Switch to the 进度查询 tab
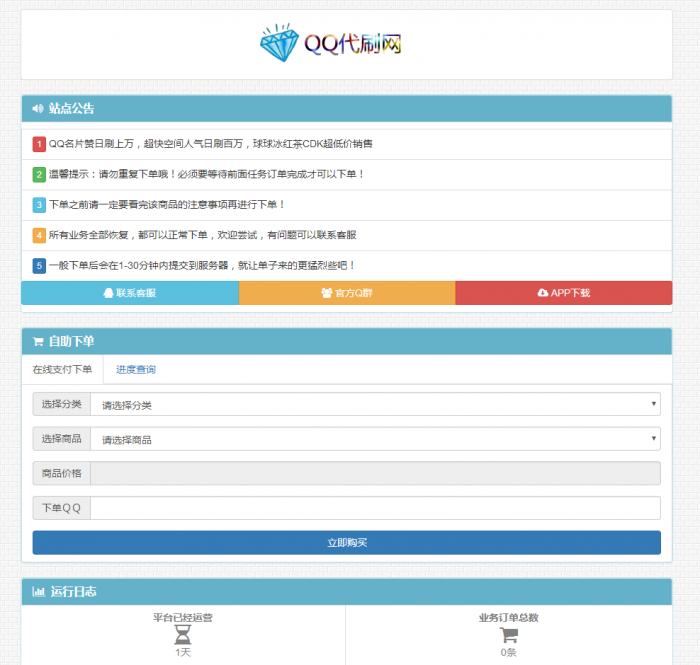 click(x=135, y=370)
